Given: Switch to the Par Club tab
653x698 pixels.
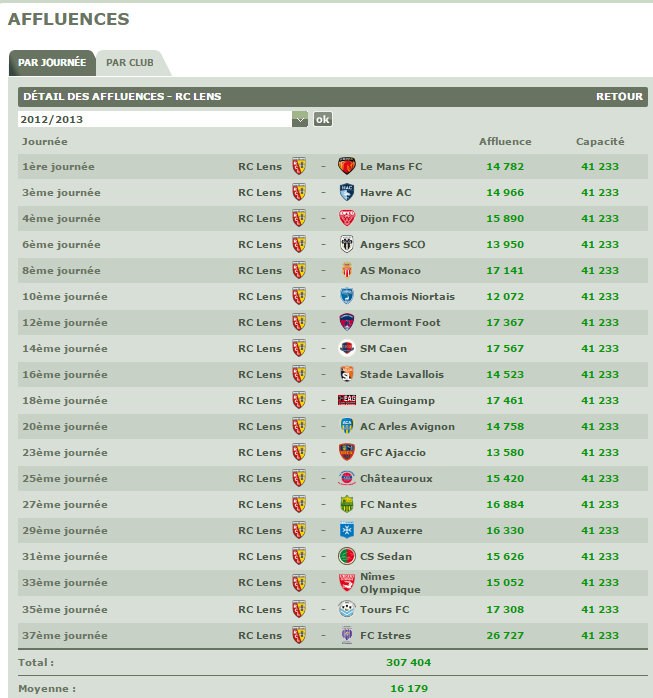Looking at the screenshot, I should pos(130,63).
